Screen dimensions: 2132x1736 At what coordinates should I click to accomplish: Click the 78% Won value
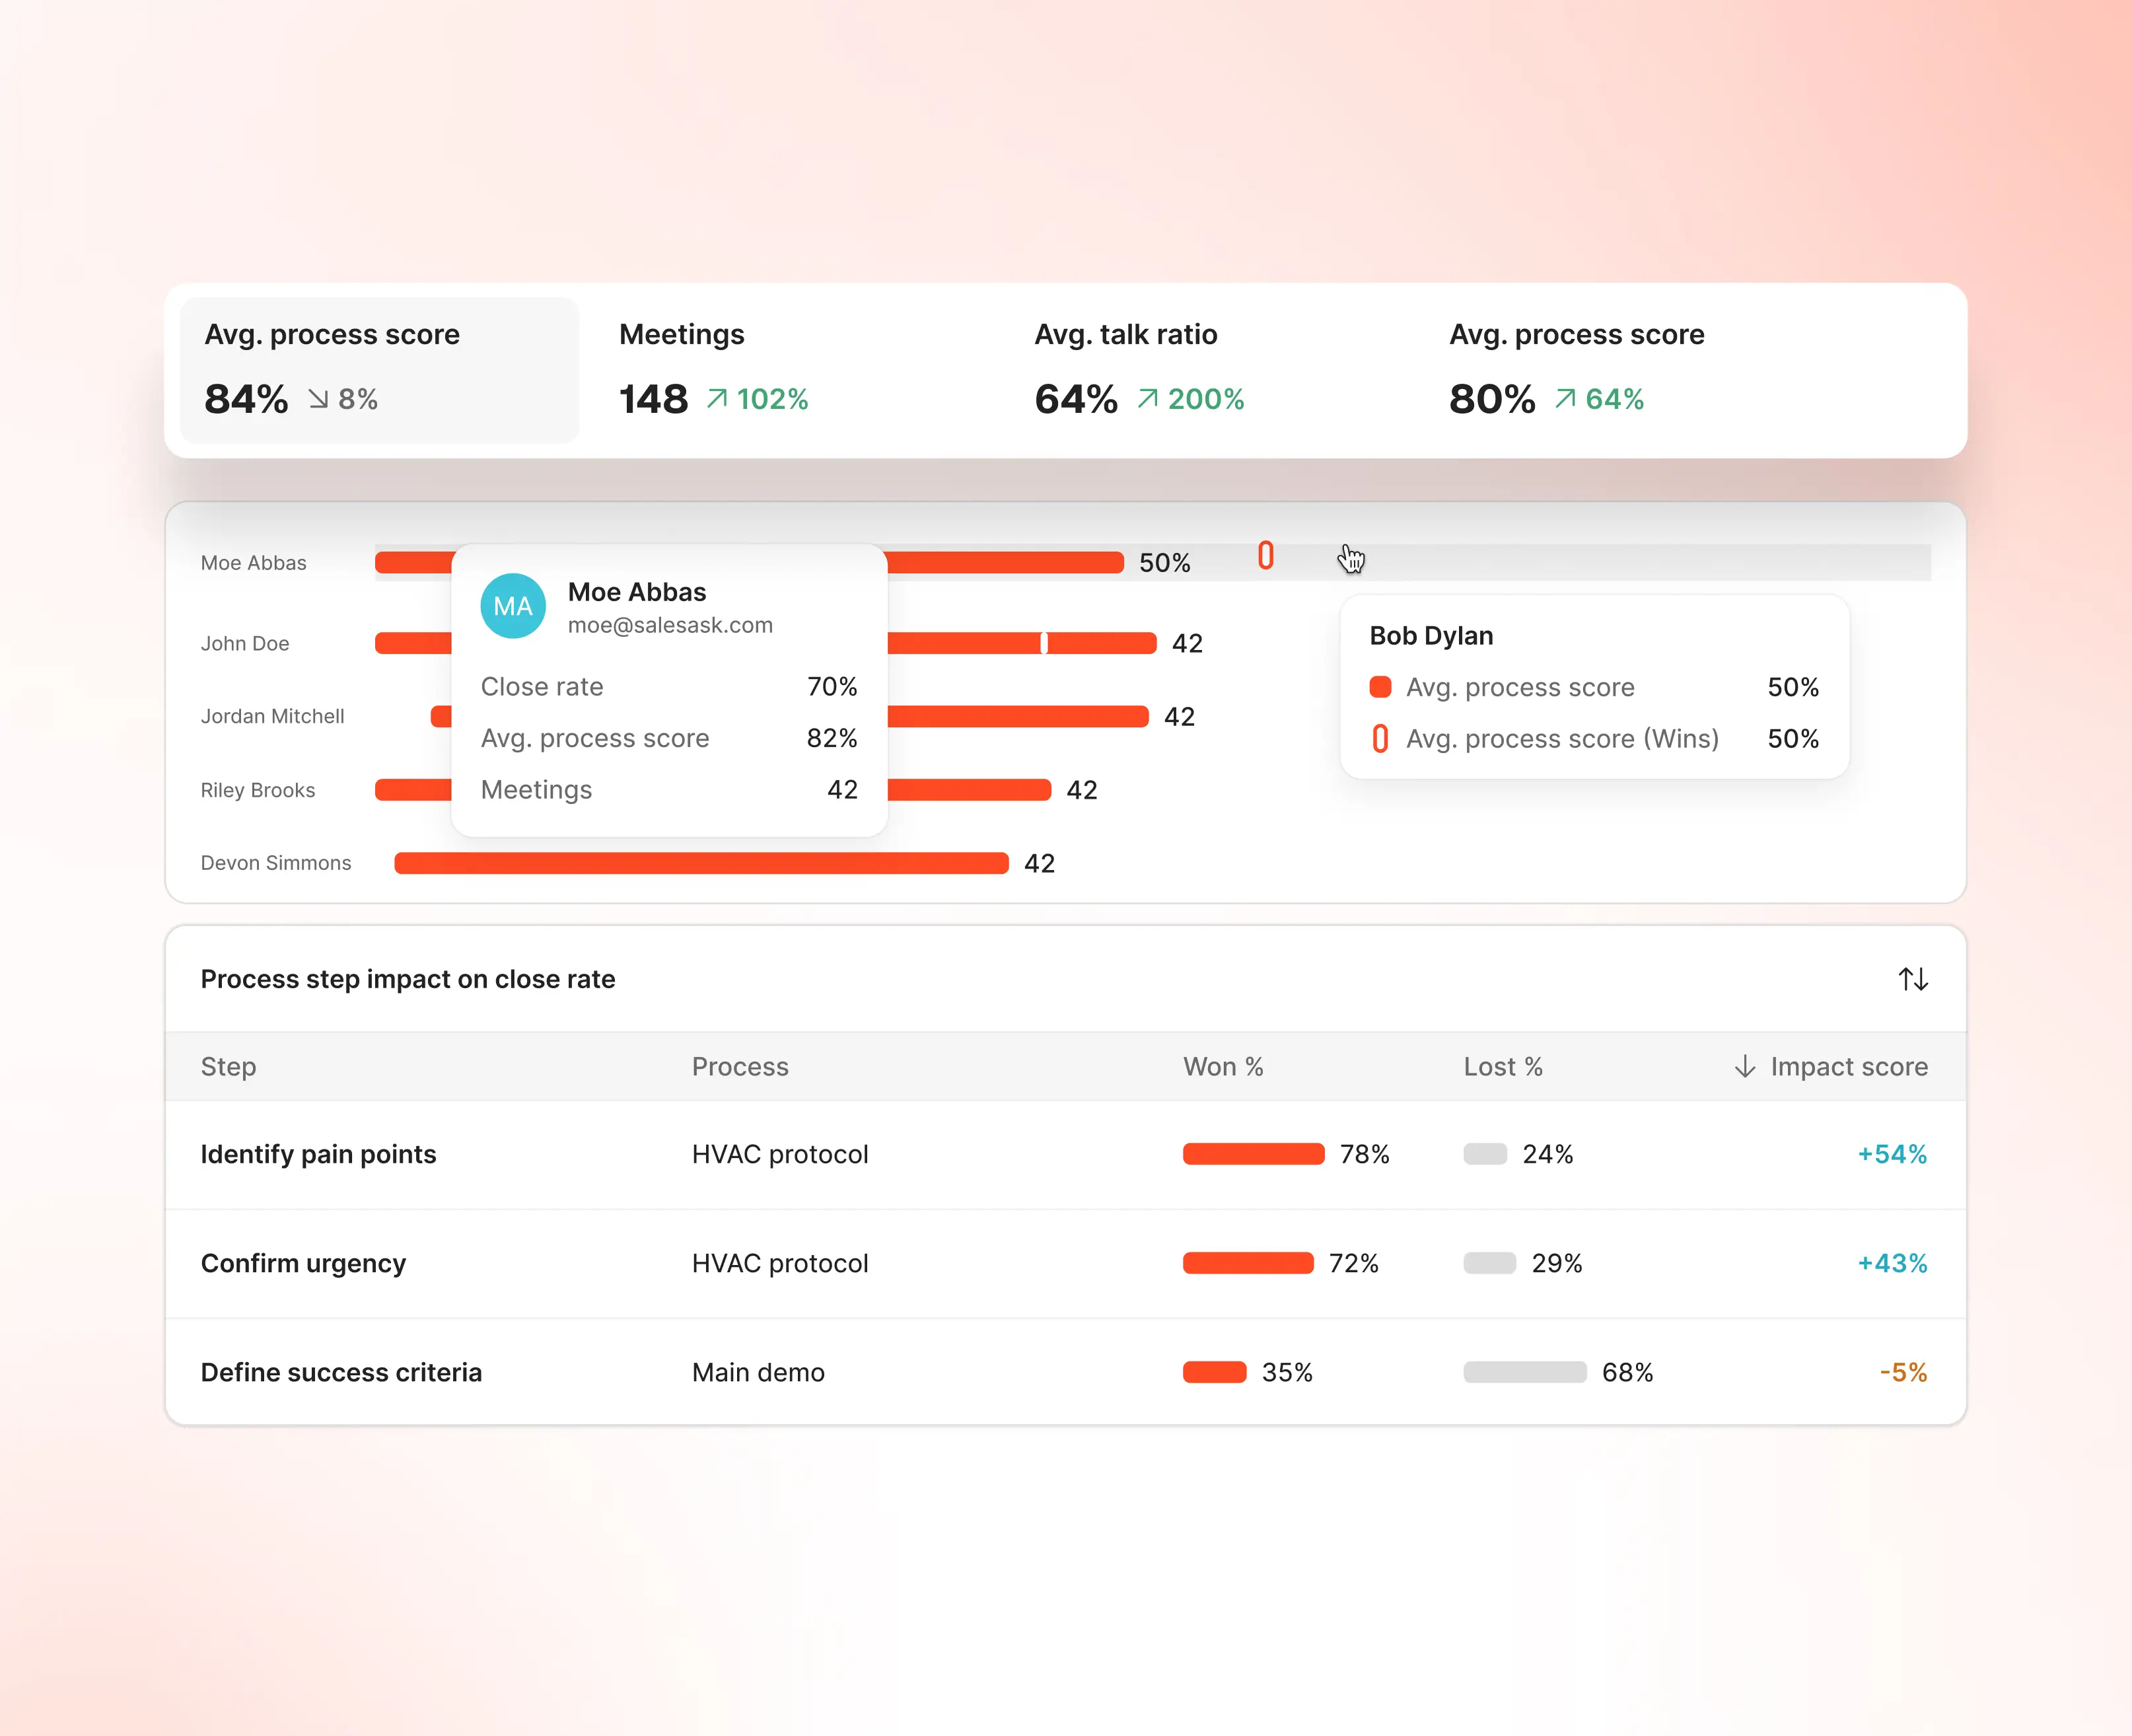coord(1365,1154)
